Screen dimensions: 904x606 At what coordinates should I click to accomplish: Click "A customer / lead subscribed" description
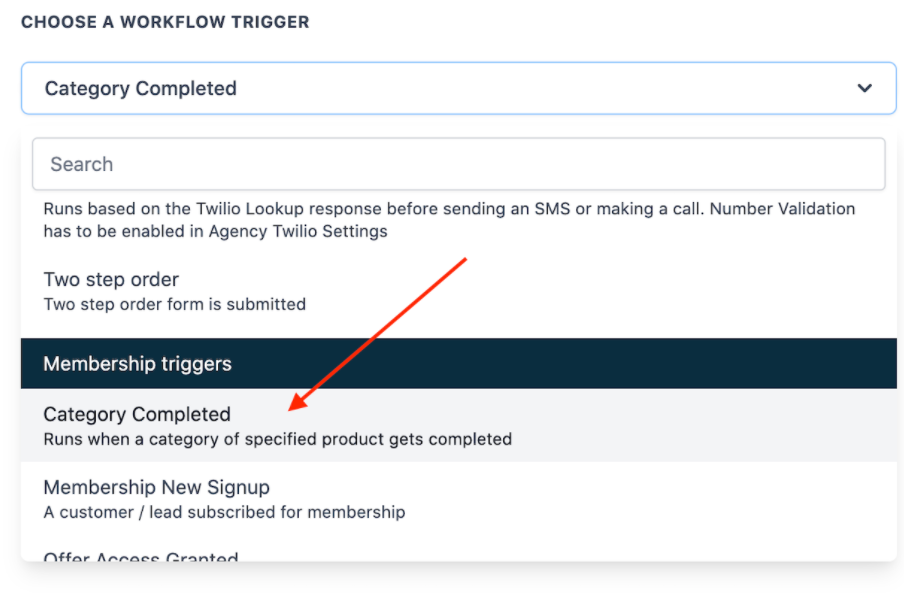224,512
